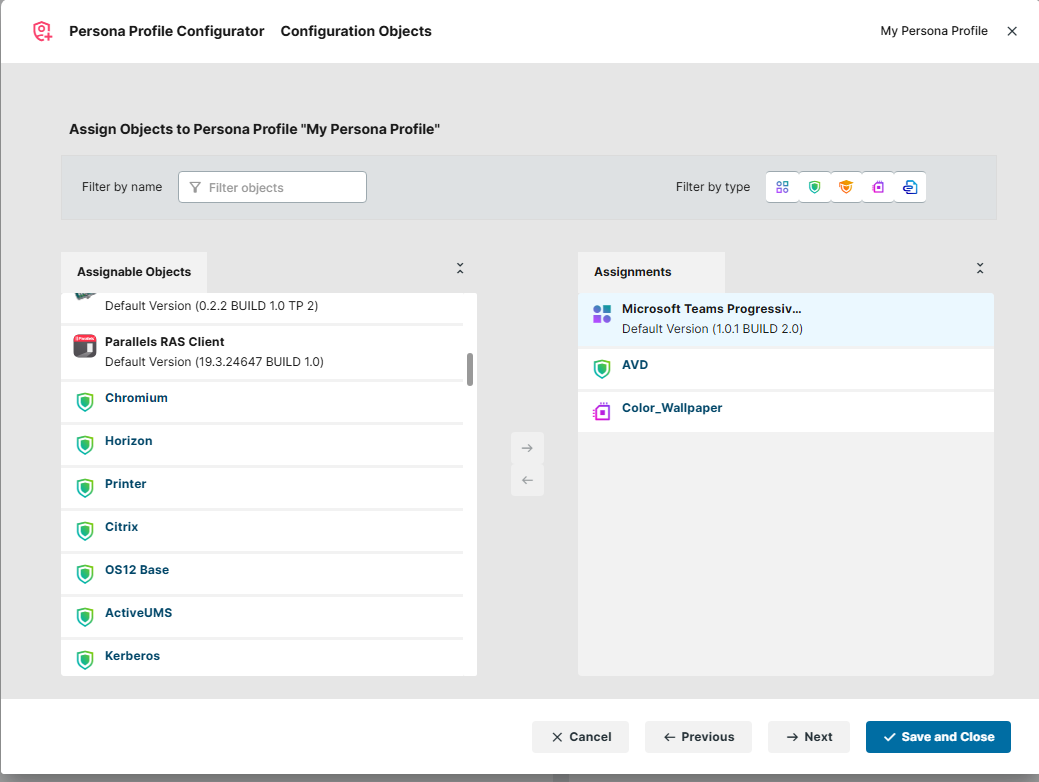
Task: Select the Horizon object
Action: point(262,445)
